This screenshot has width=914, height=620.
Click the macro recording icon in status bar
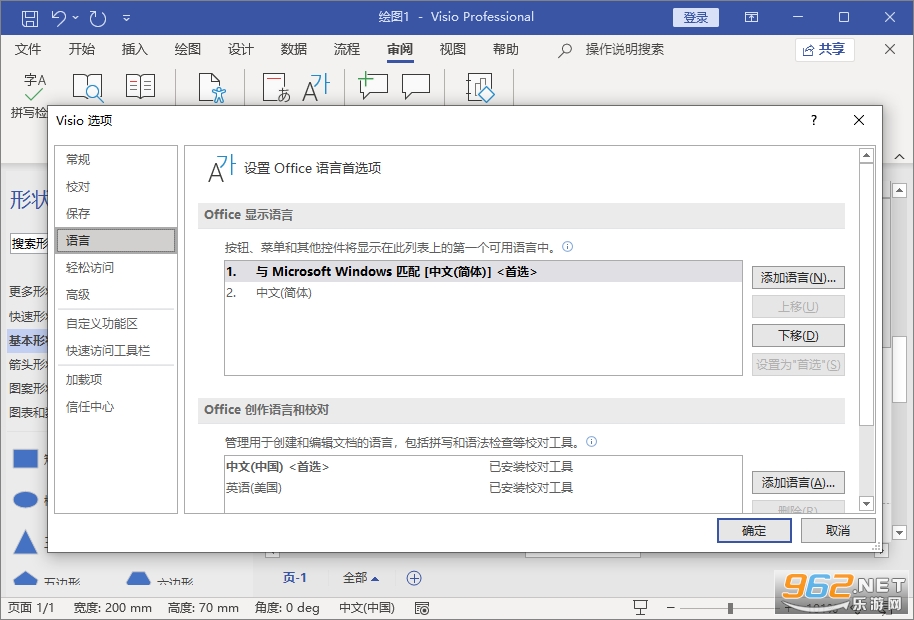click(422, 608)
